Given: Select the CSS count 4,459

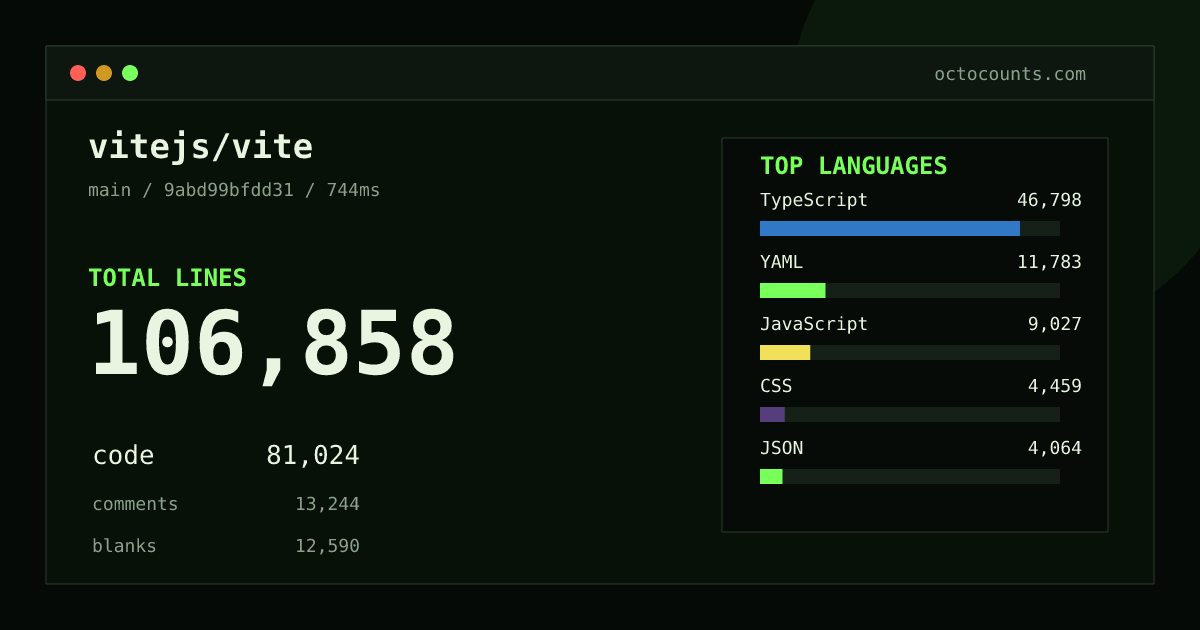Looking at the screenshot, I should (x=1055, y=386).
